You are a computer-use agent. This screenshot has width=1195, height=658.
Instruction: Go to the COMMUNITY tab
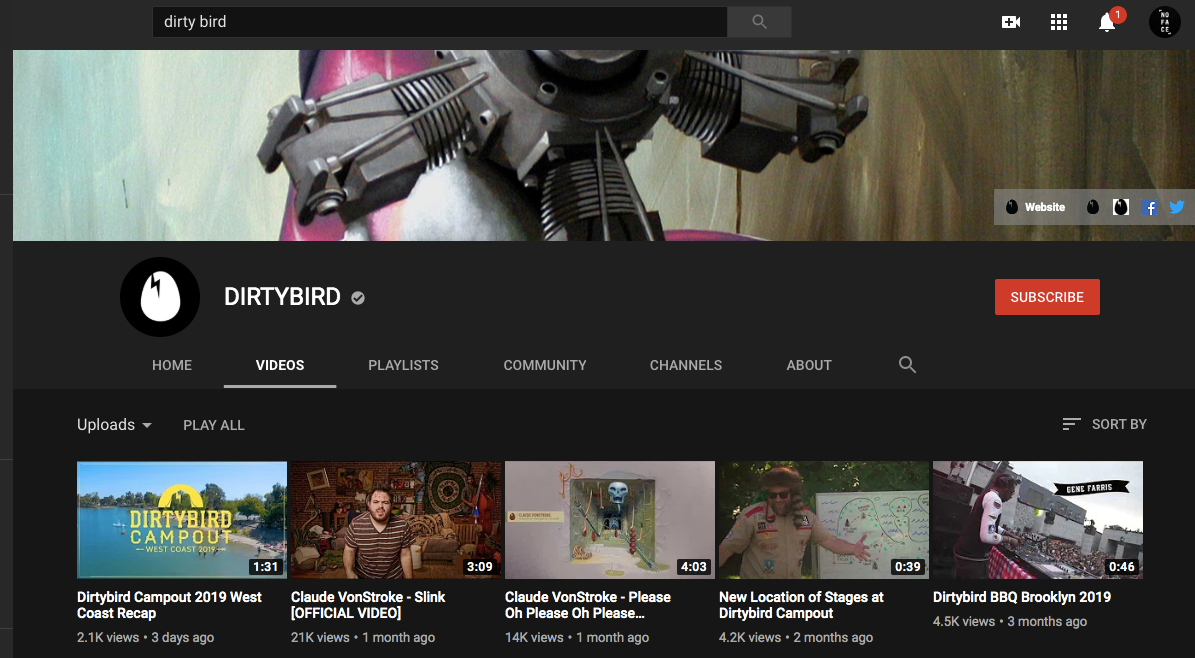coord(545,365)
